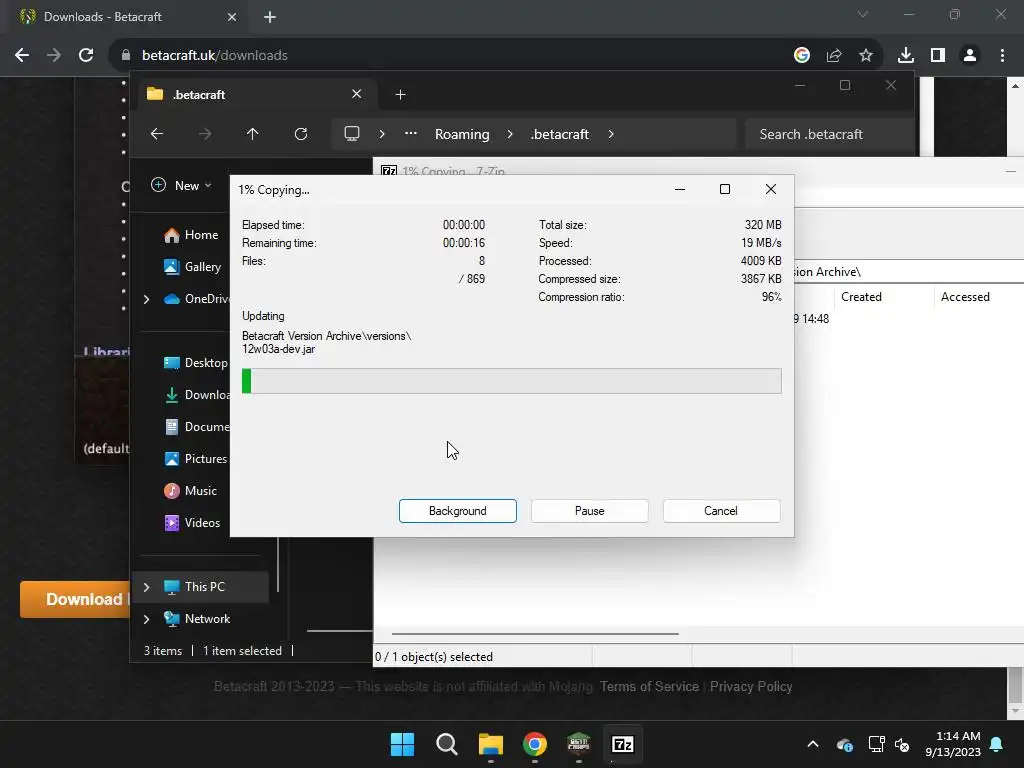Expand the This PC tree node

147,587
